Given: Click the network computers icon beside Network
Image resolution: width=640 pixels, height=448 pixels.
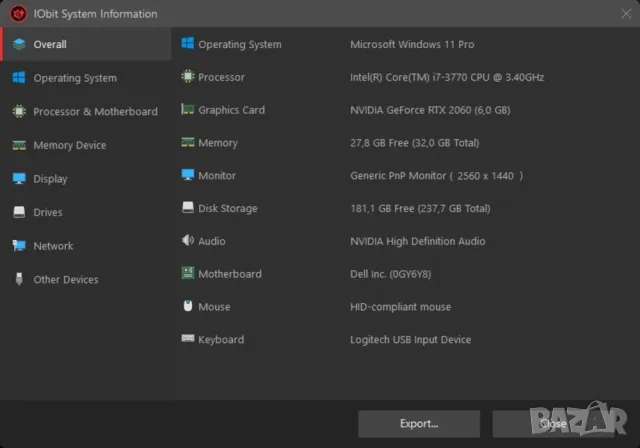Looking at the screenshot, I should [x=19, y=245].
